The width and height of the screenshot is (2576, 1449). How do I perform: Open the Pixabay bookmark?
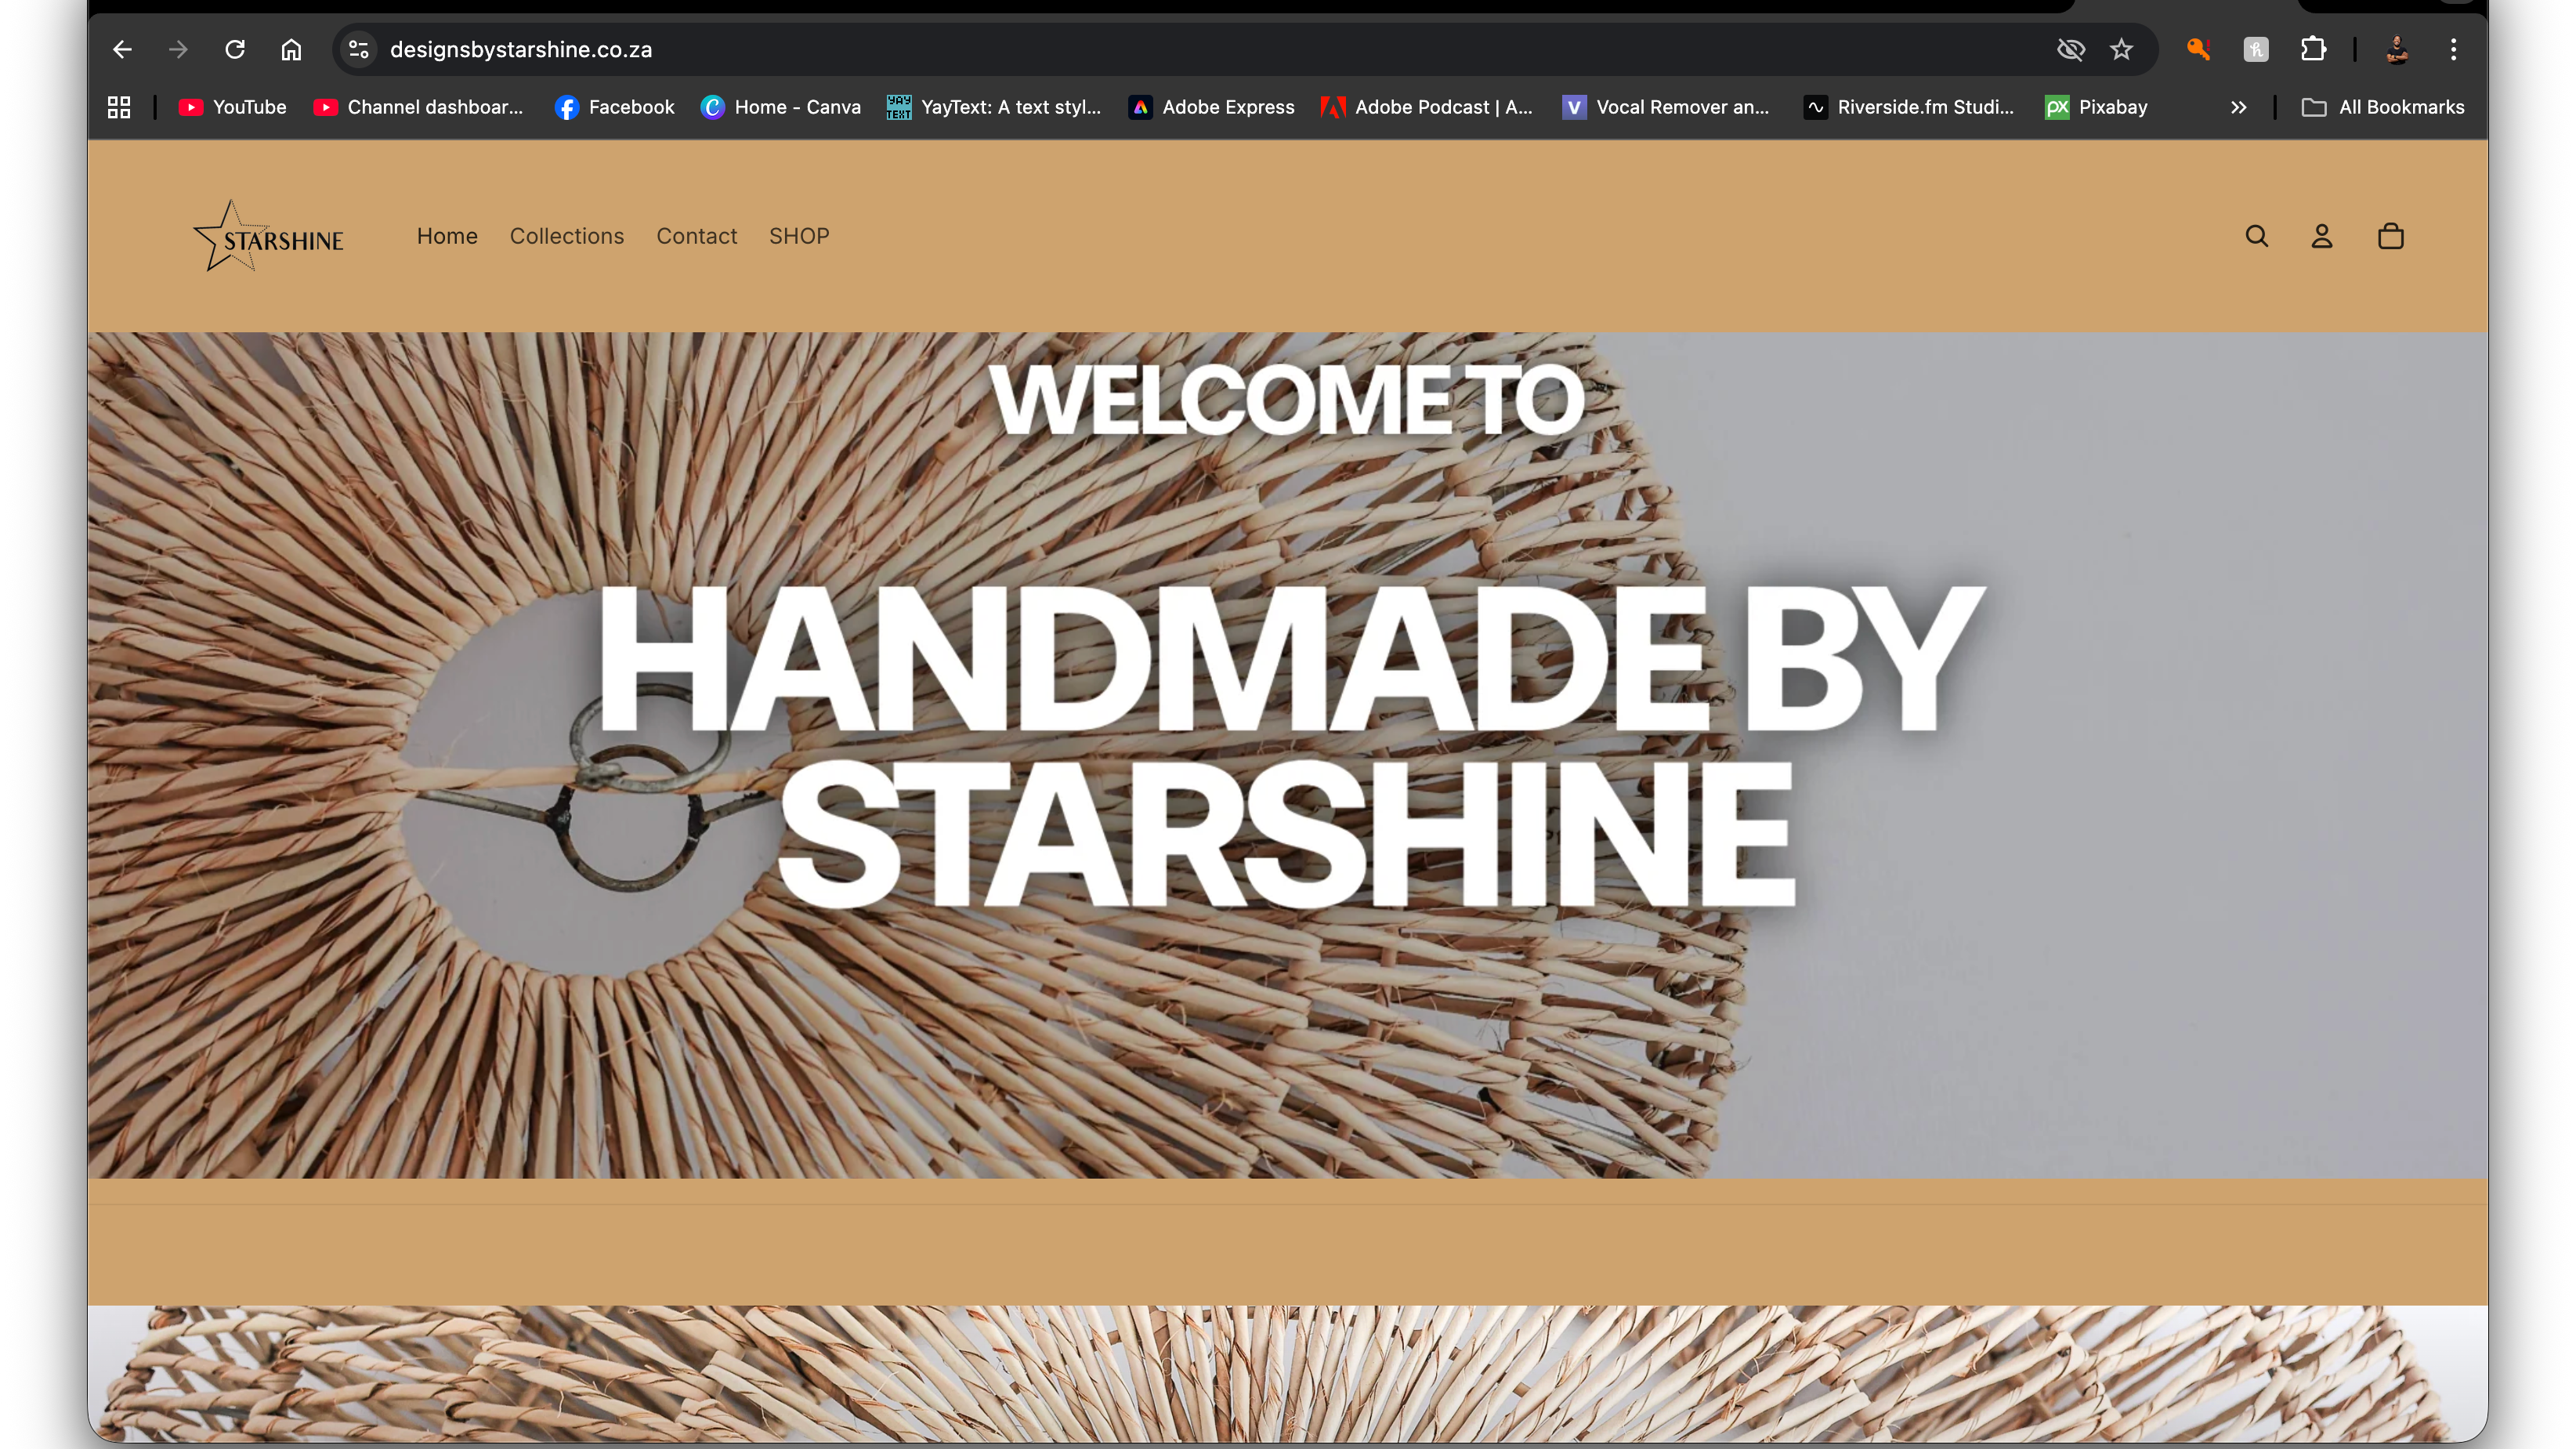coord(2096,107)
